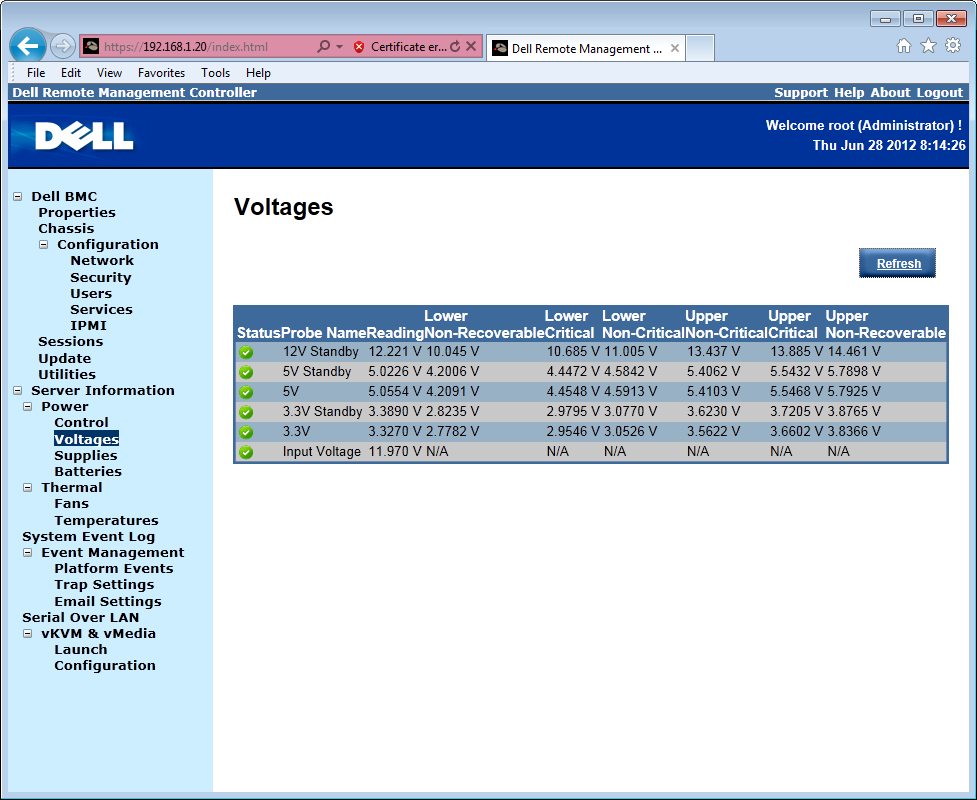The image size is (977, 800).
Task: Reload the page using the address bar refresh icon
Action: coord(455,46)
